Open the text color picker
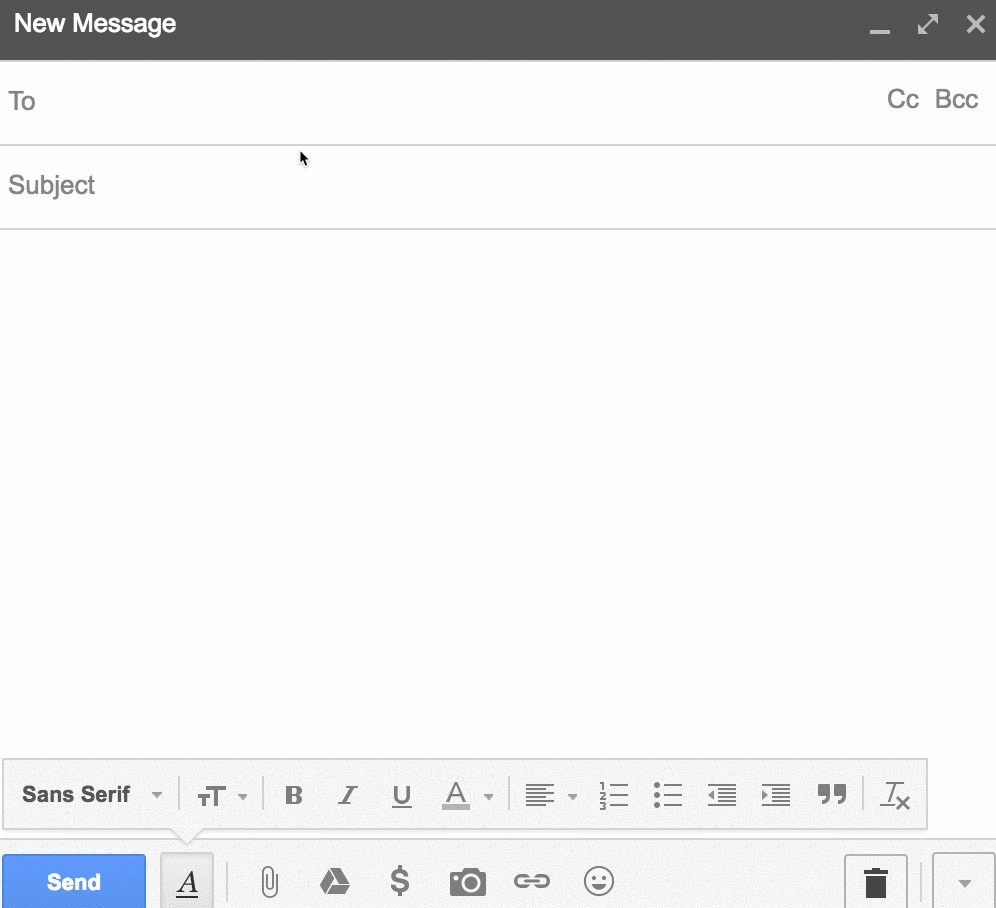 (x=467, y=795)
